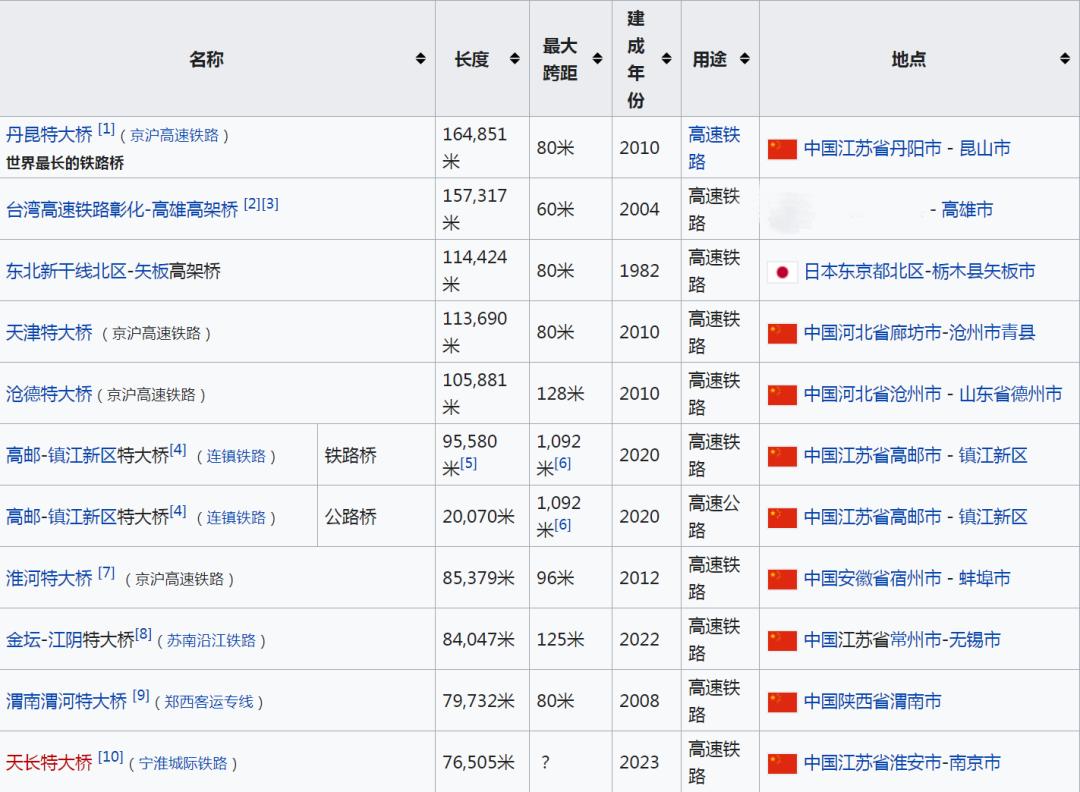
Task: Click the China flag beside 中国安徽省宿州市
Action: (782, 579)
